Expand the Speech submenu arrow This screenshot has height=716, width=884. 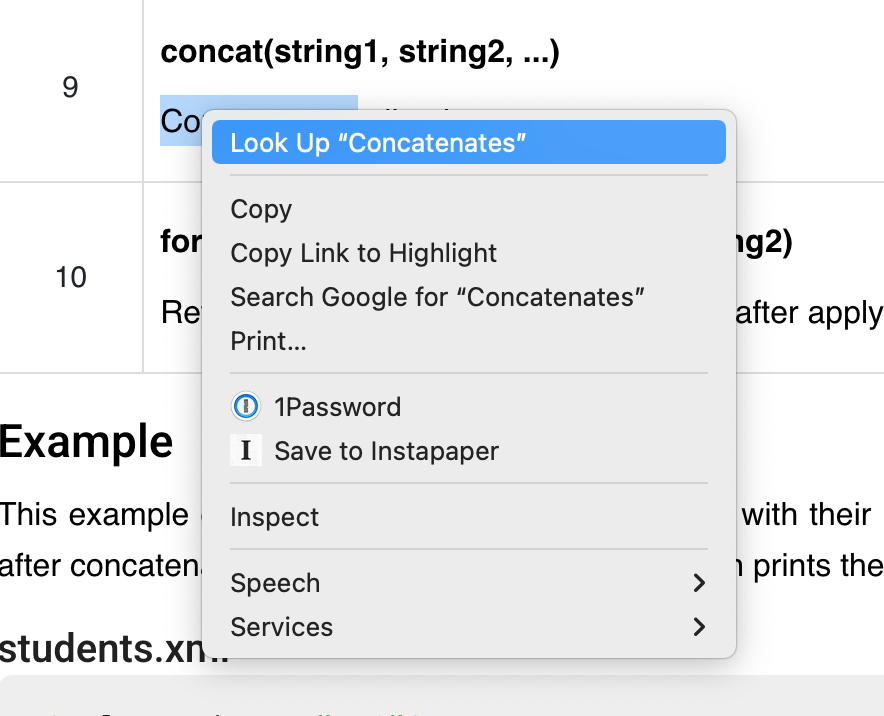click(x=699, y=583)
